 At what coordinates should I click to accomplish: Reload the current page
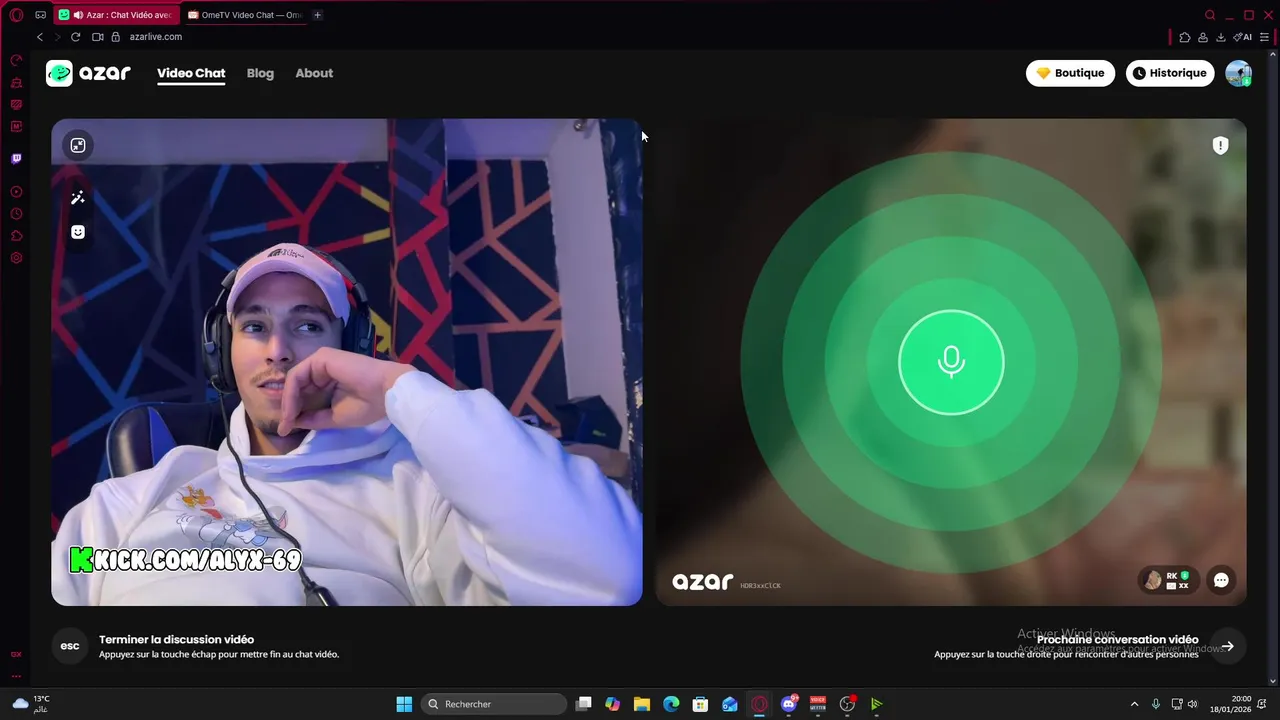[x=75, y=37]
